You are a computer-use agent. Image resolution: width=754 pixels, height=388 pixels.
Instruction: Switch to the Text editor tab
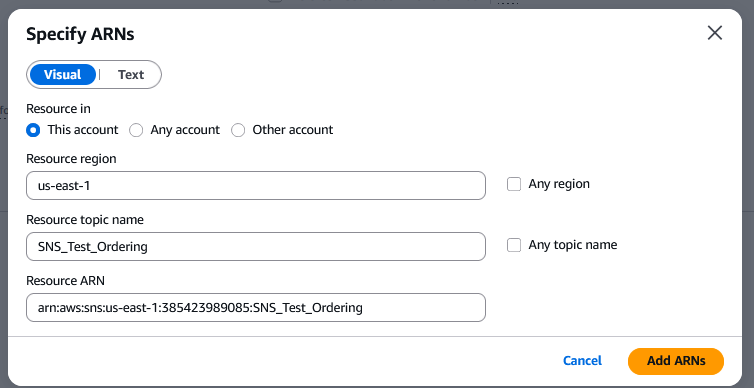pyautogui.click(x=131, y=75)
